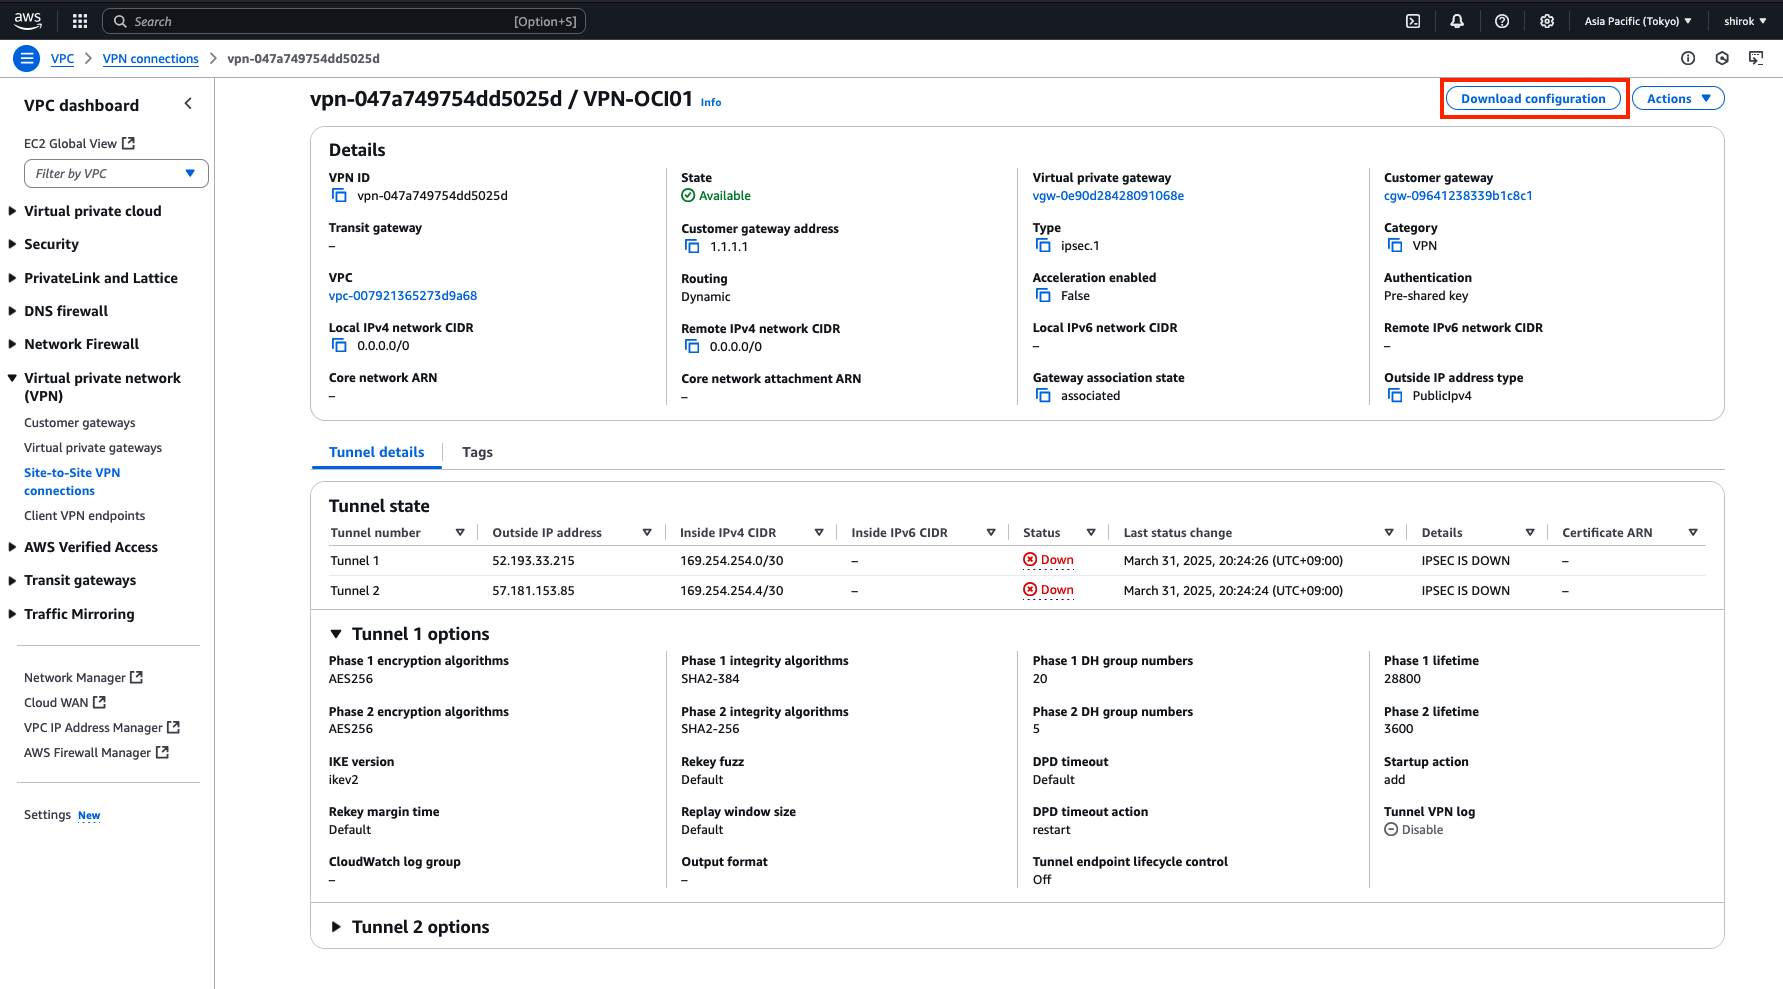The height and width of the screenshot is (989, 1783).
Task: Open the navigation hamburger menu
Action: pos(26,58)
